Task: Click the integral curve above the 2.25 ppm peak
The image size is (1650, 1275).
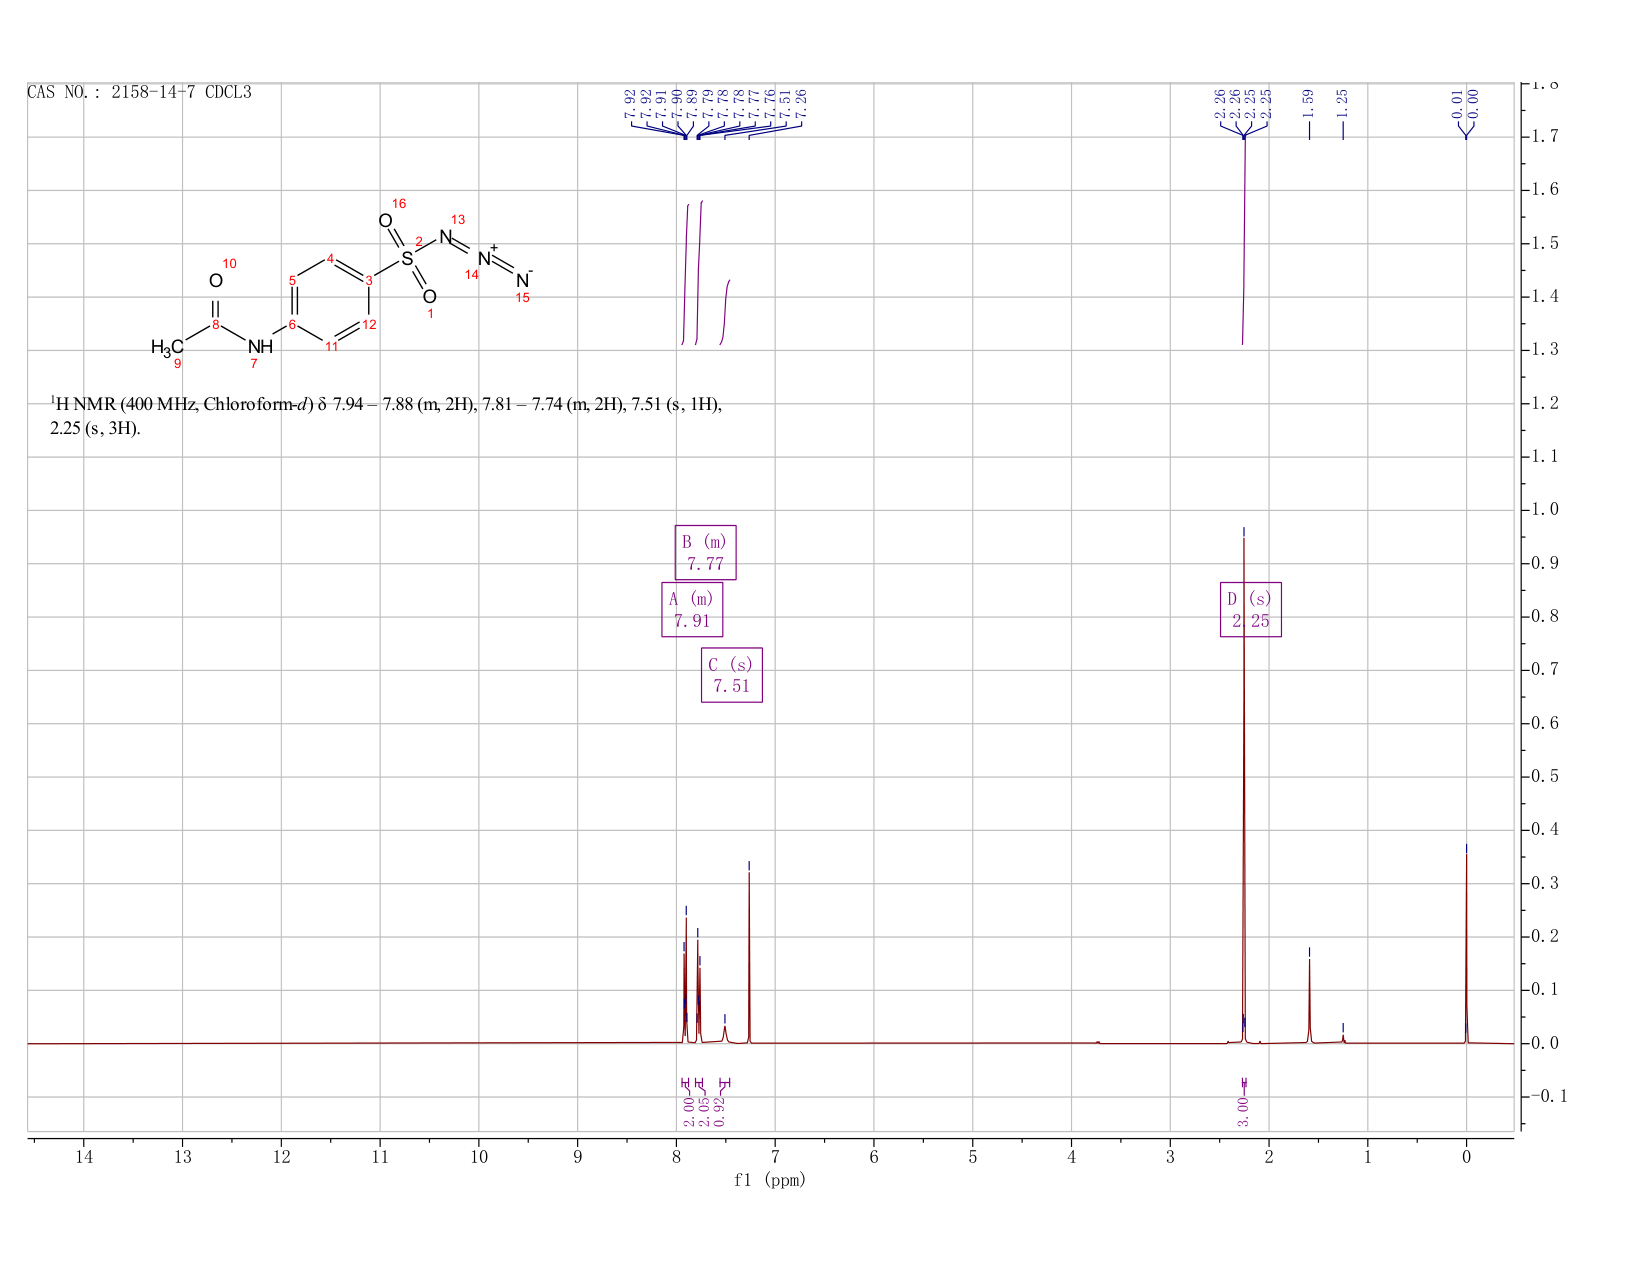Action: 1244,240
